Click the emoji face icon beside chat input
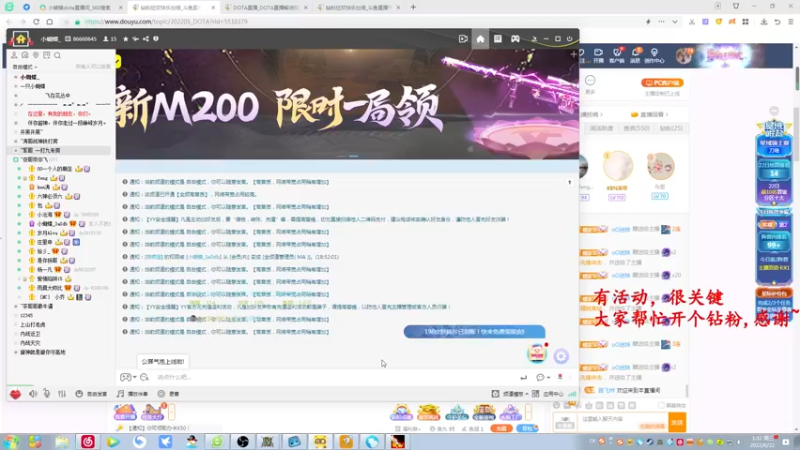800x450 pixels. [144, 378]
